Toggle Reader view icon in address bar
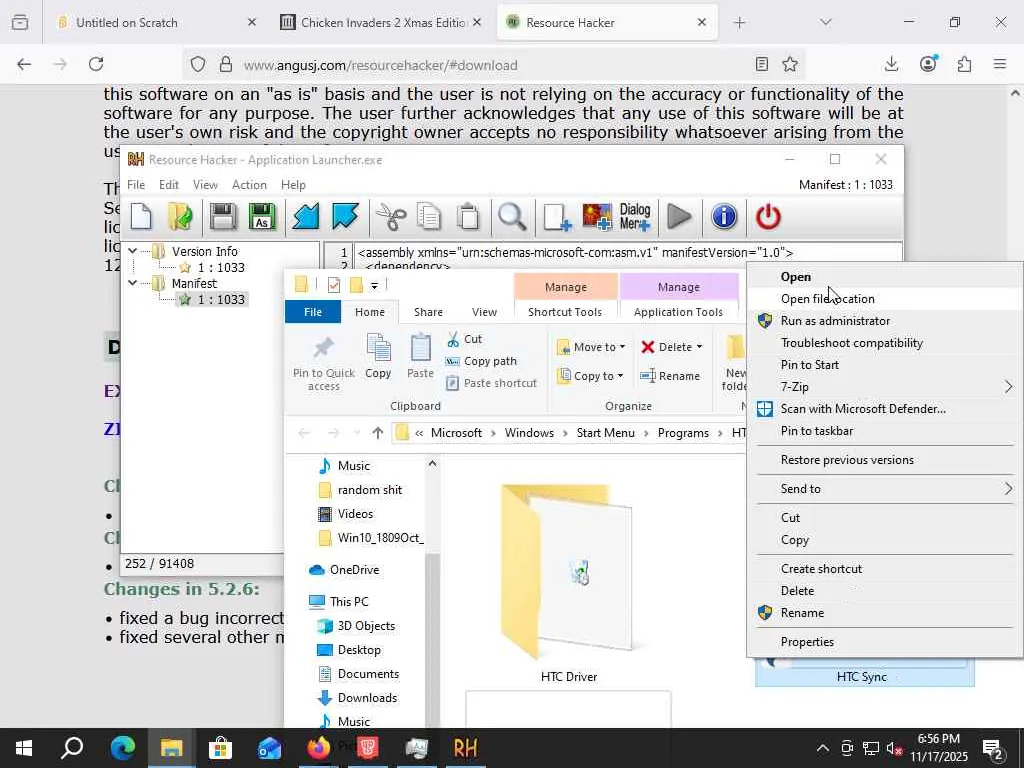The width and height of the screenshot is (1024, 768). coord(761,64)
